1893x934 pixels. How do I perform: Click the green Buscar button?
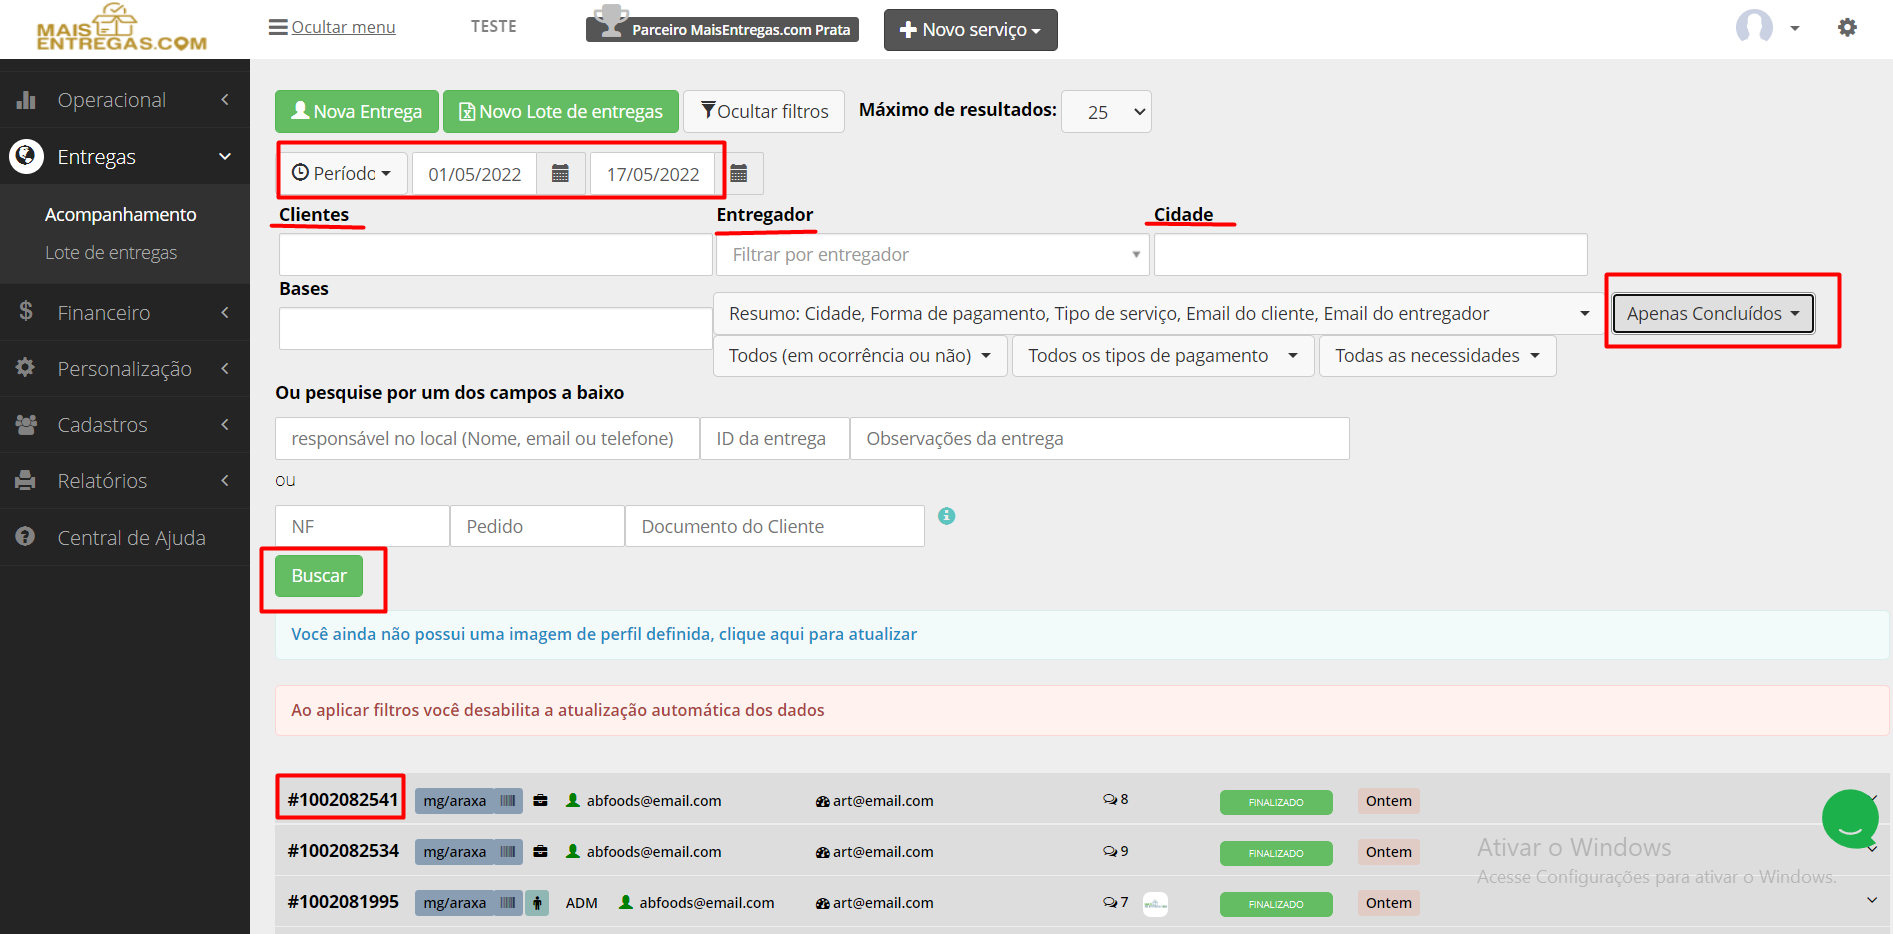click(319, 576)
